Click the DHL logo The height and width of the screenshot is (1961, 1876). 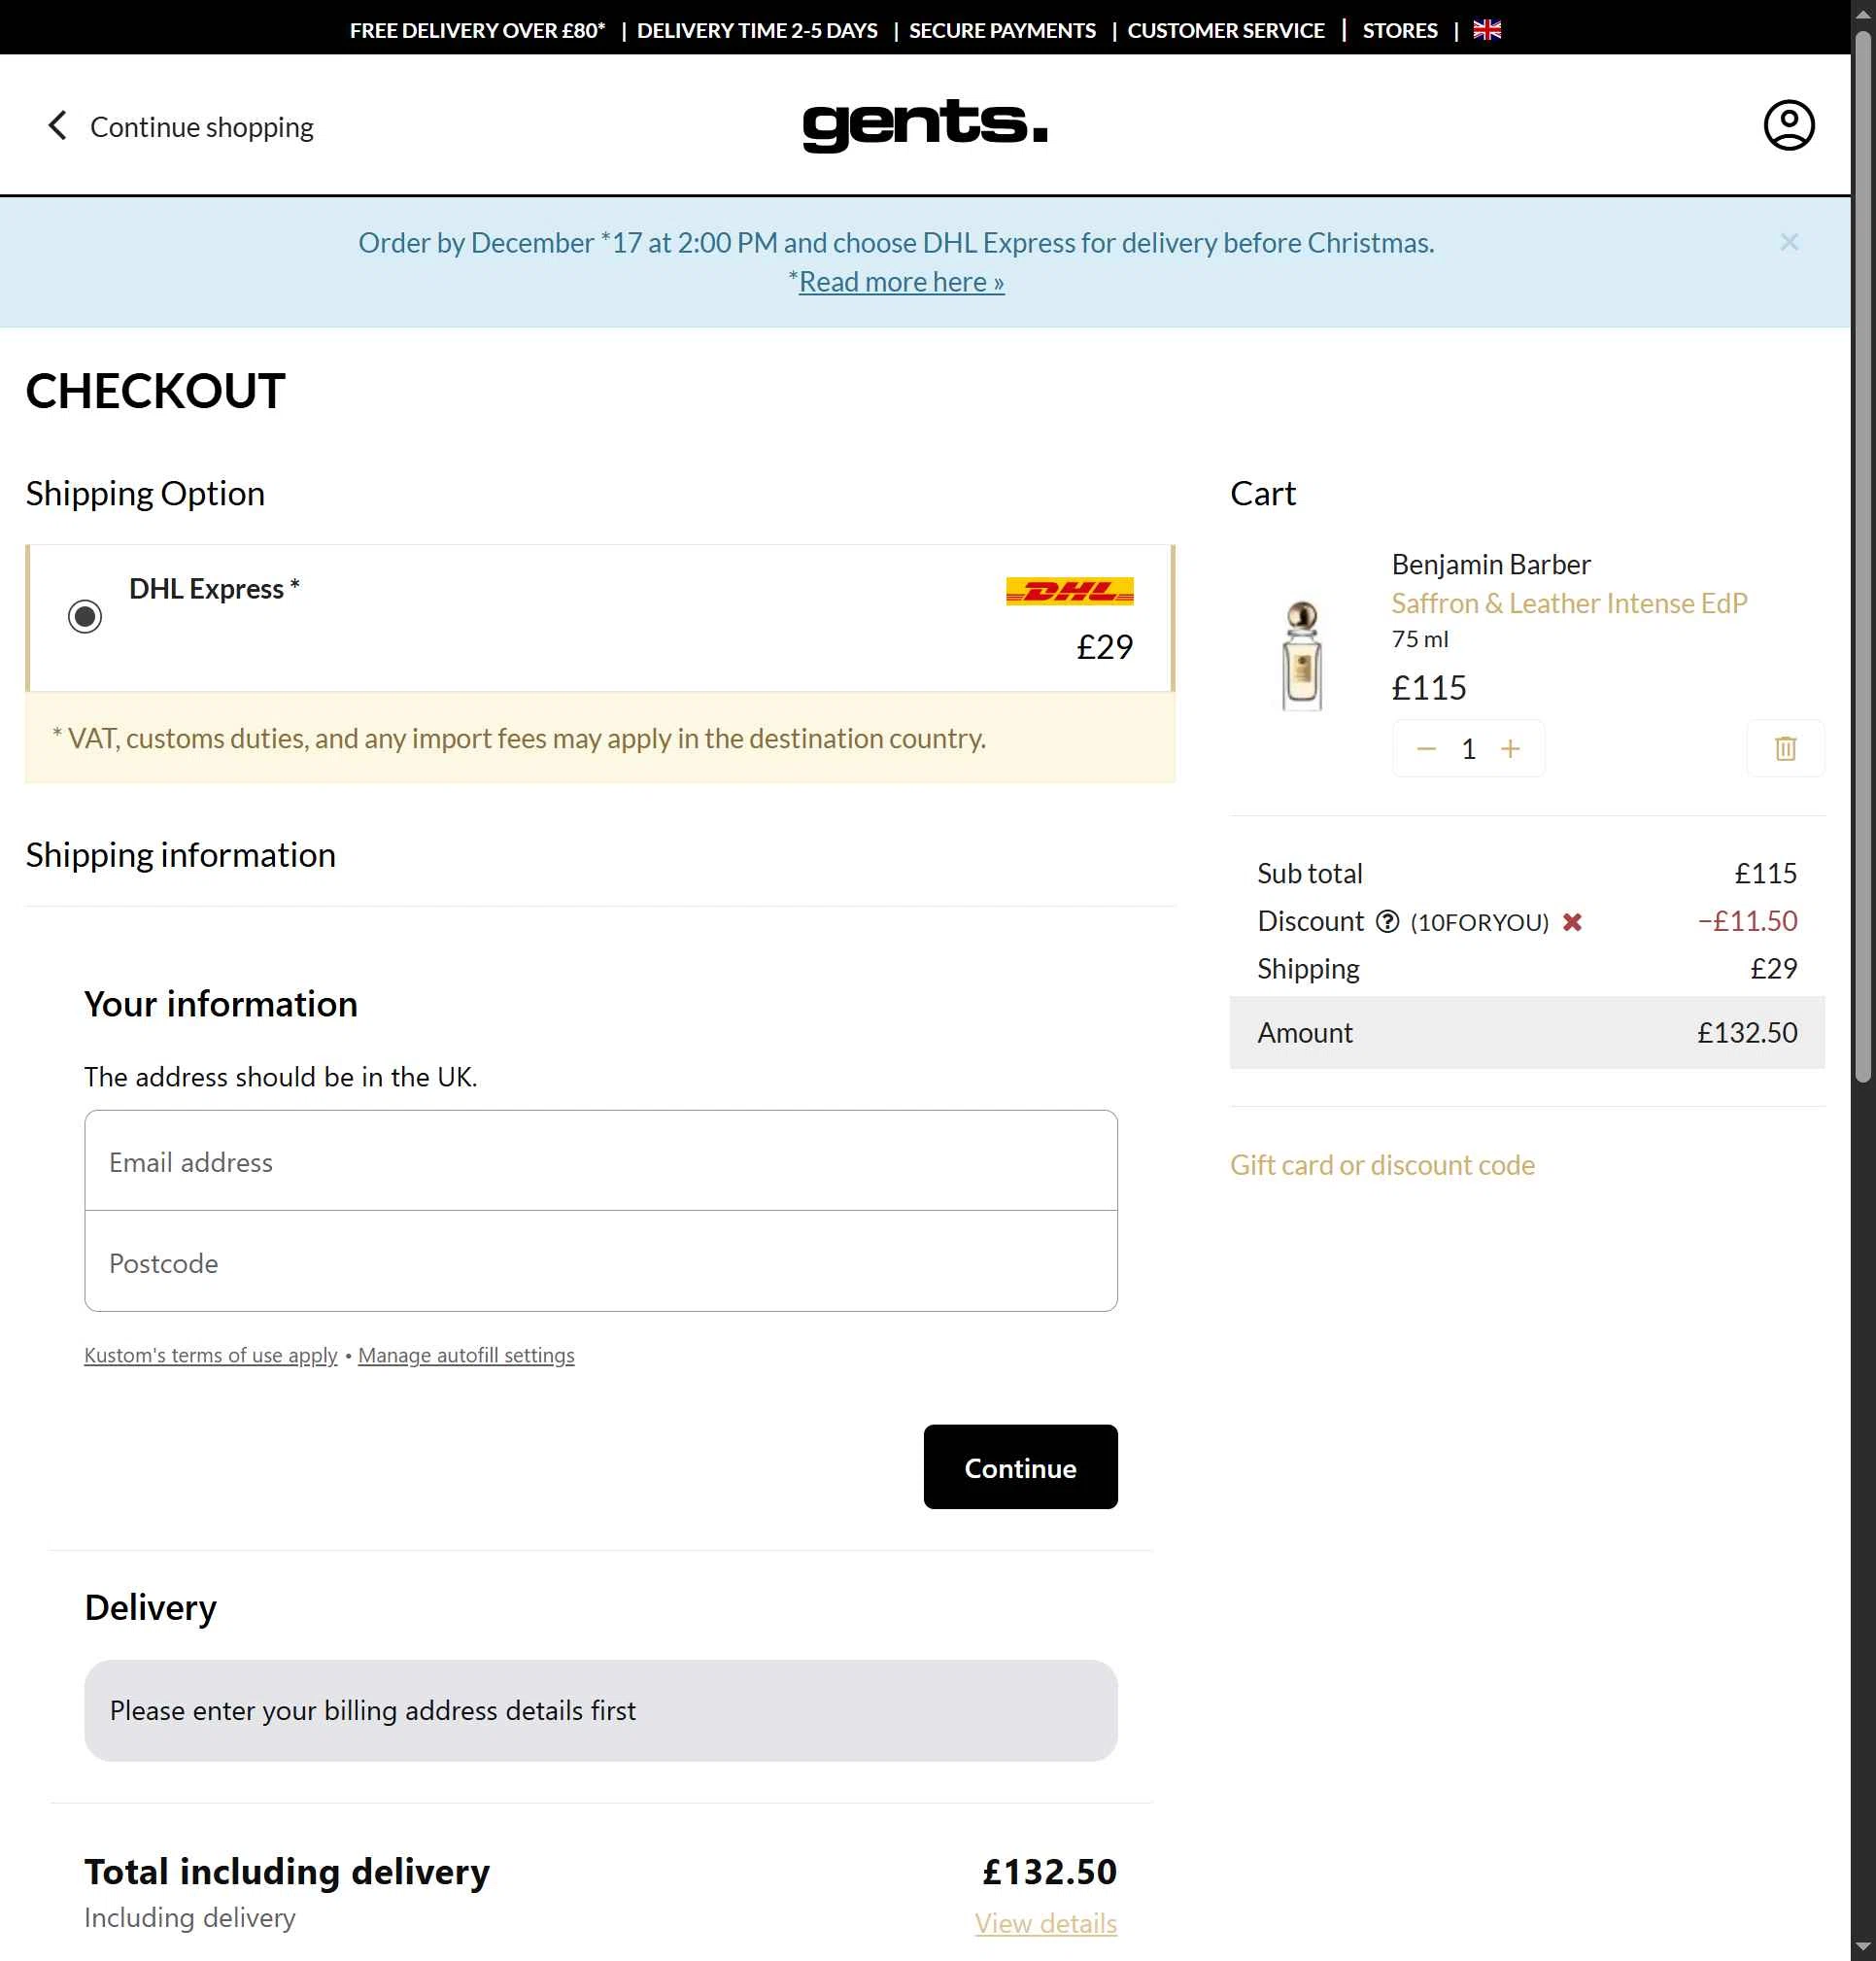click(x=1069, y=590)
